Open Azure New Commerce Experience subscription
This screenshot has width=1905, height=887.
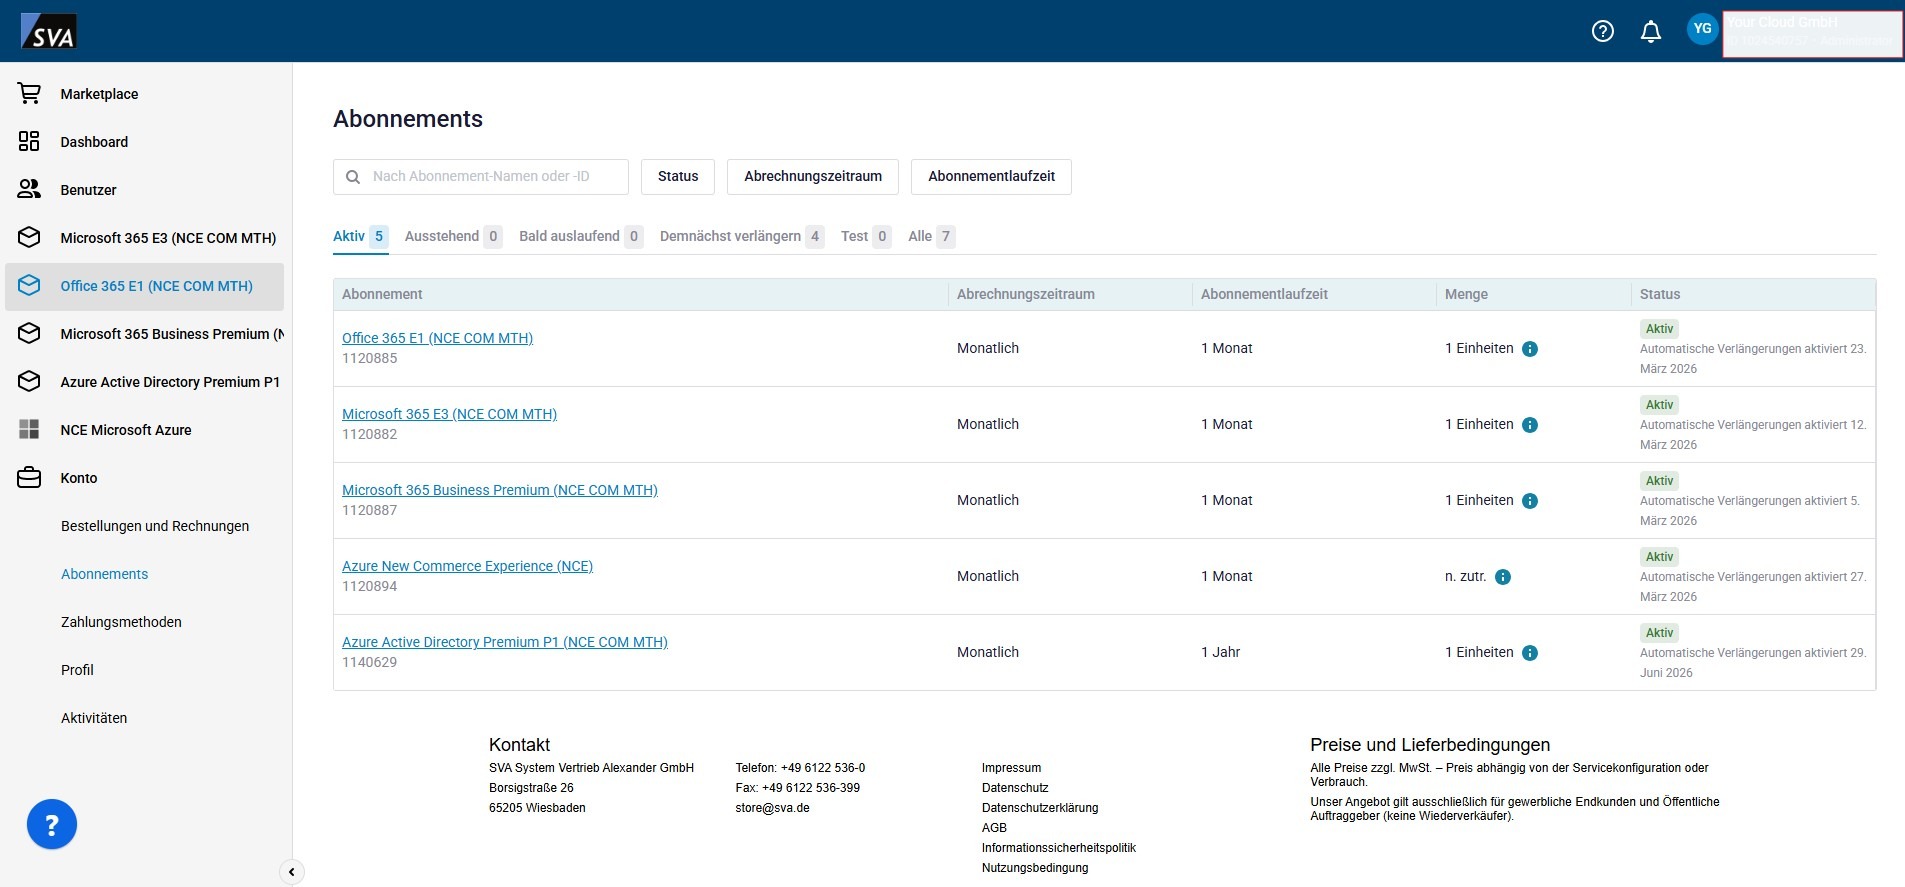click(467, 566)
